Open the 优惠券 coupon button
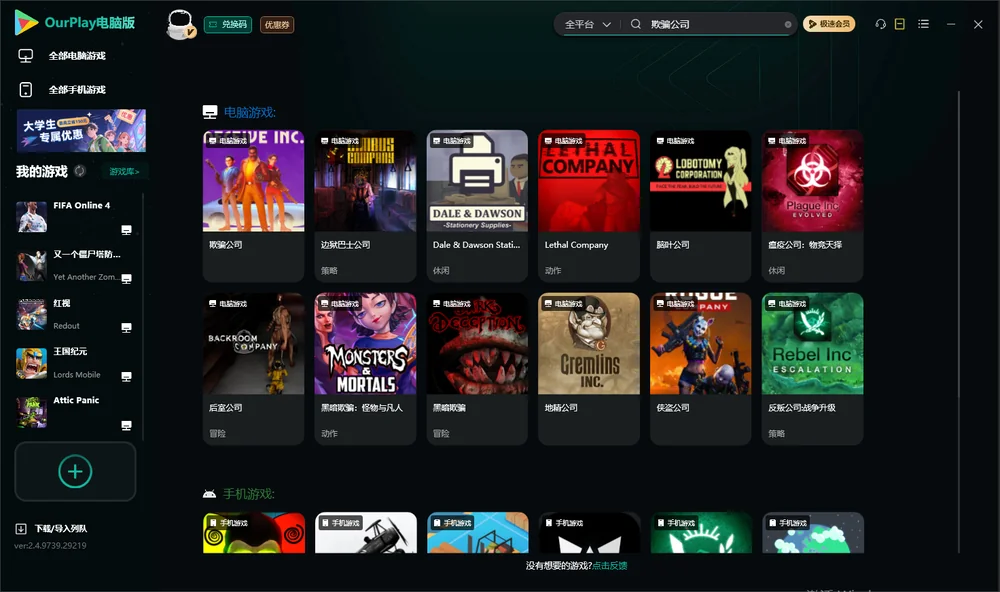This screenshot has width=1000, height=592. click(277, 25)
